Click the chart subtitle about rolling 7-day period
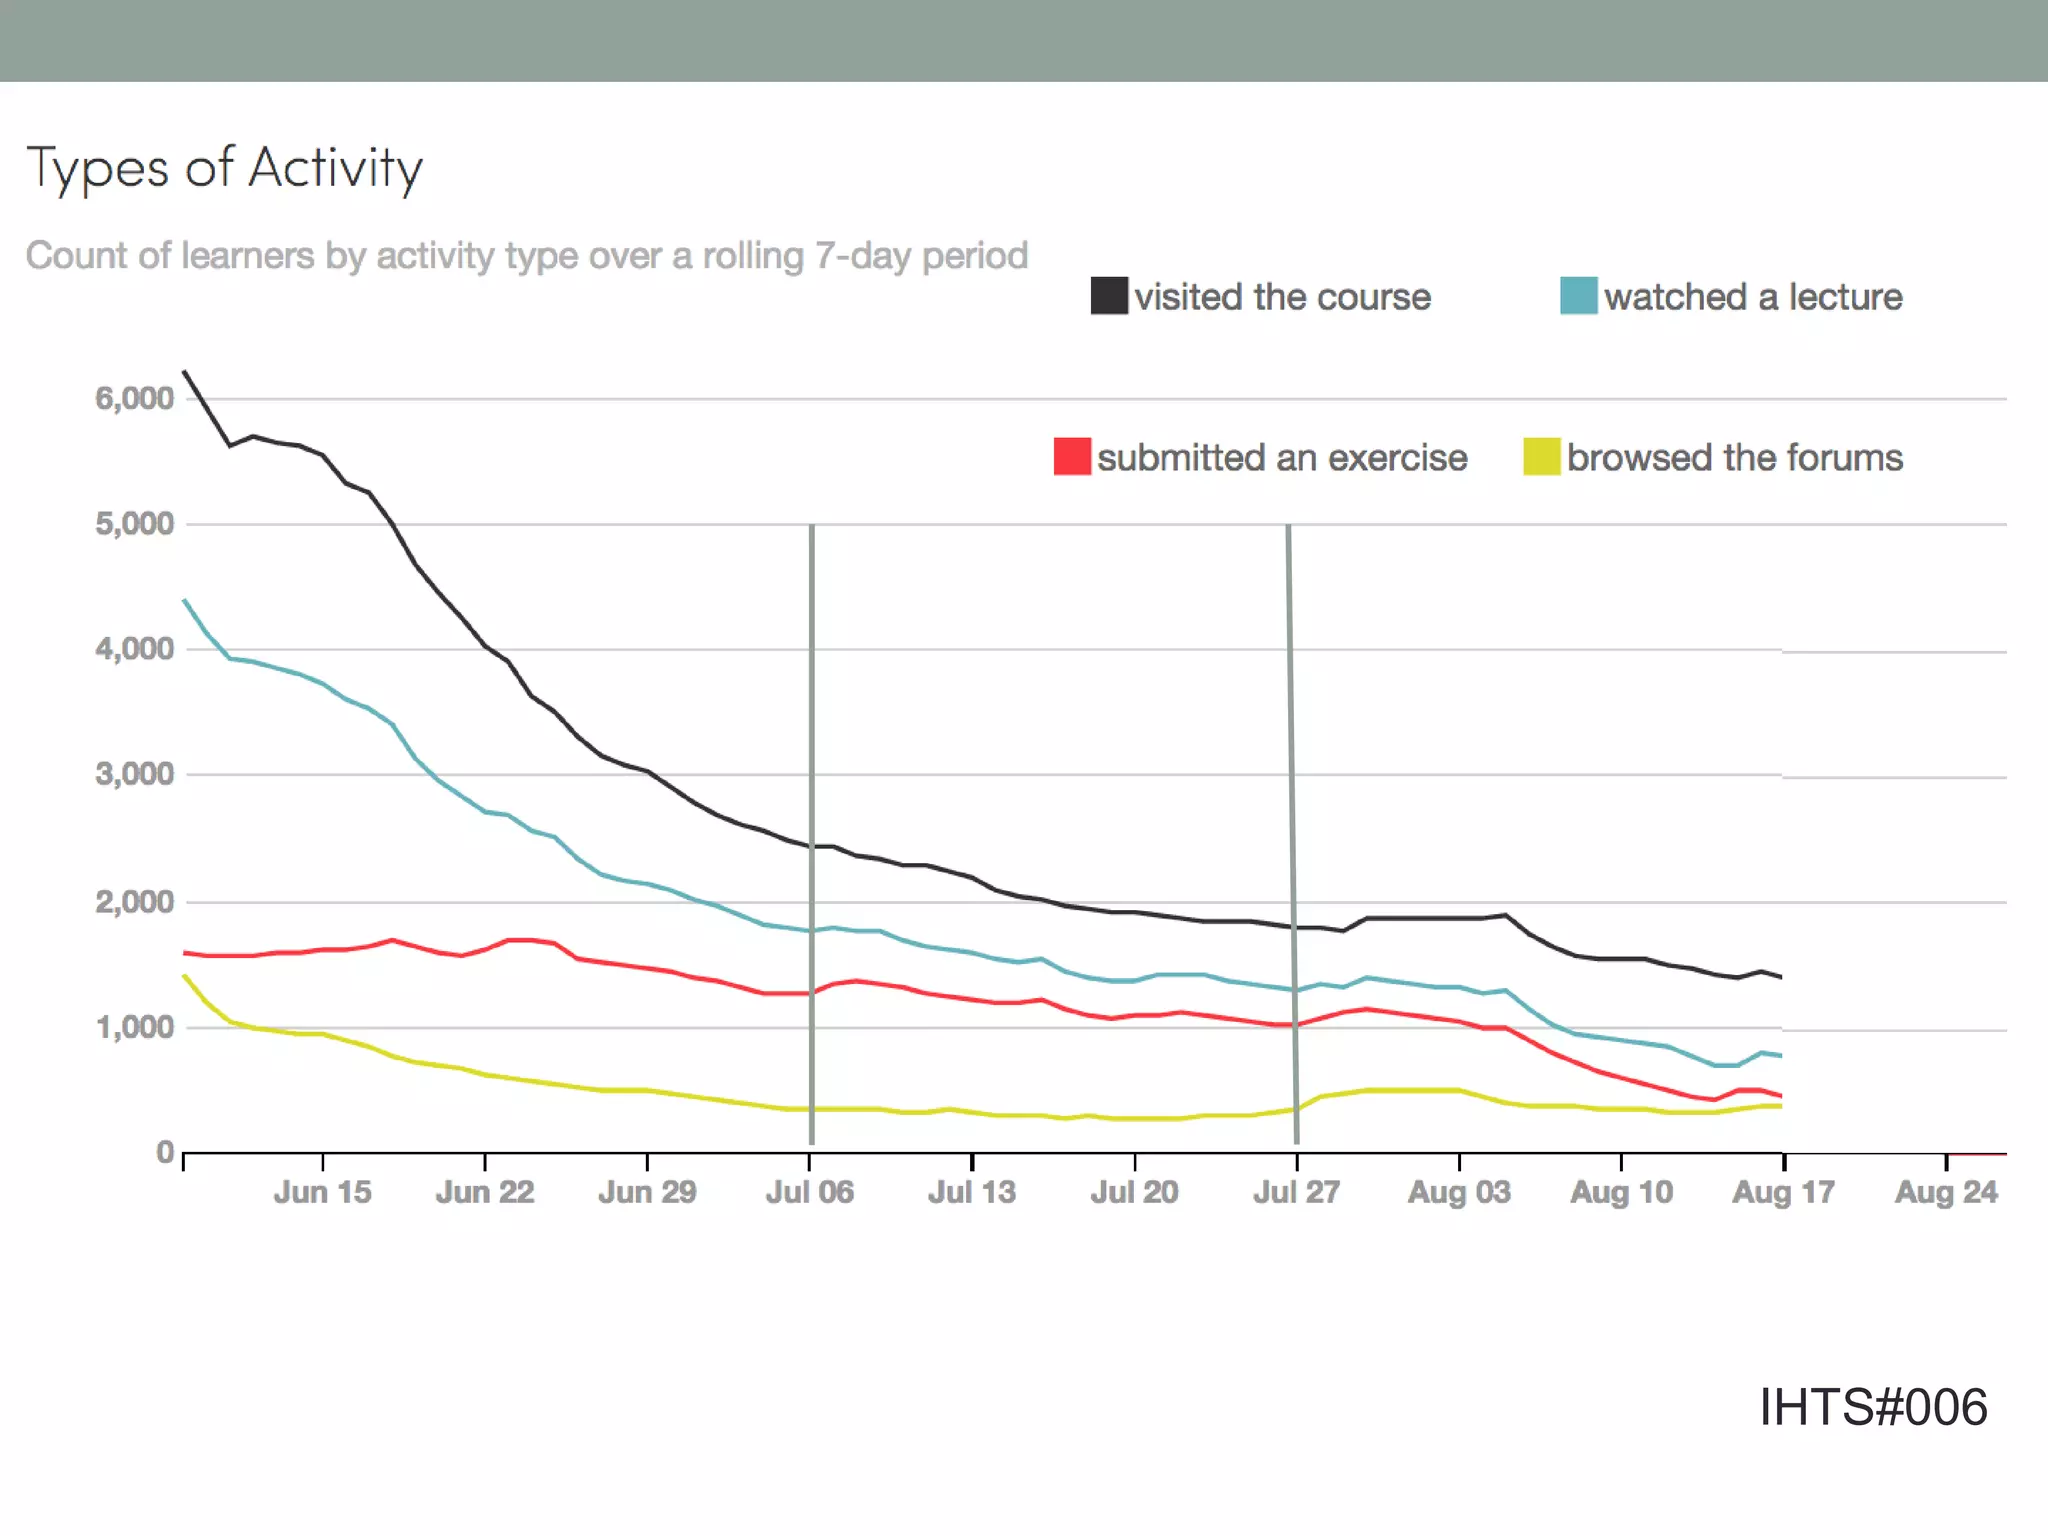2048x1536 pixels. click(526, 256)
